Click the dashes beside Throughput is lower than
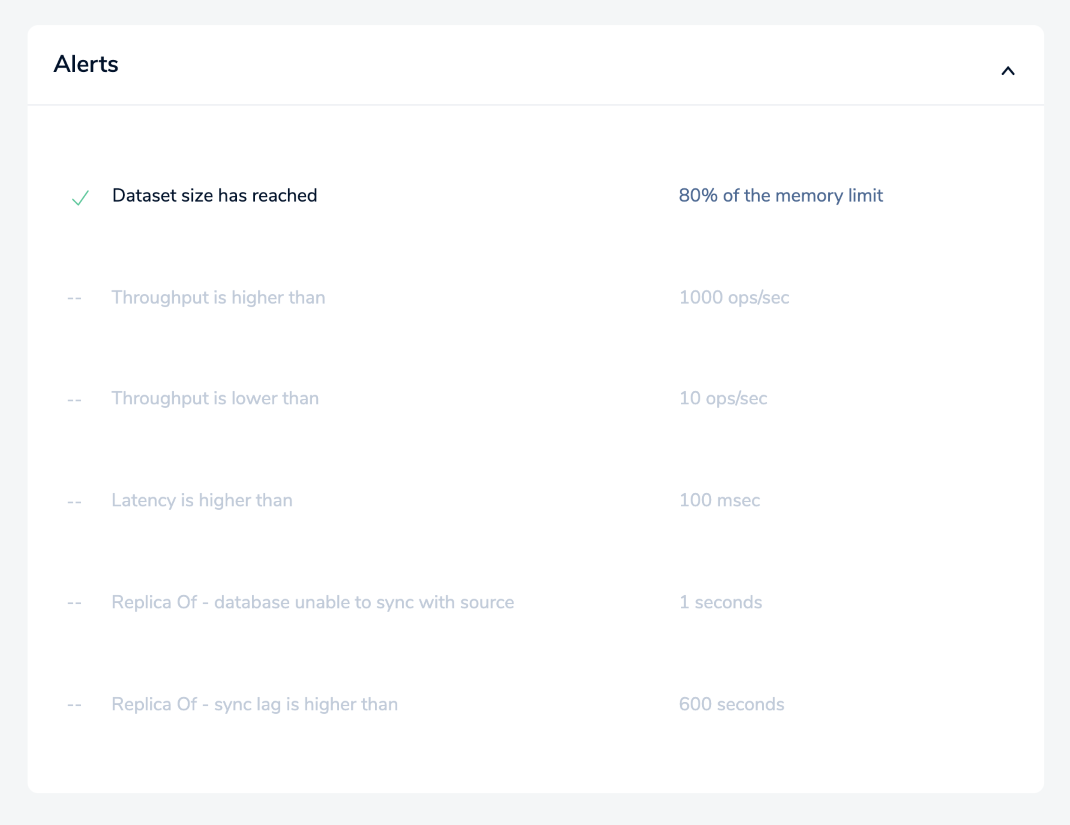 [x=74, y=399]
